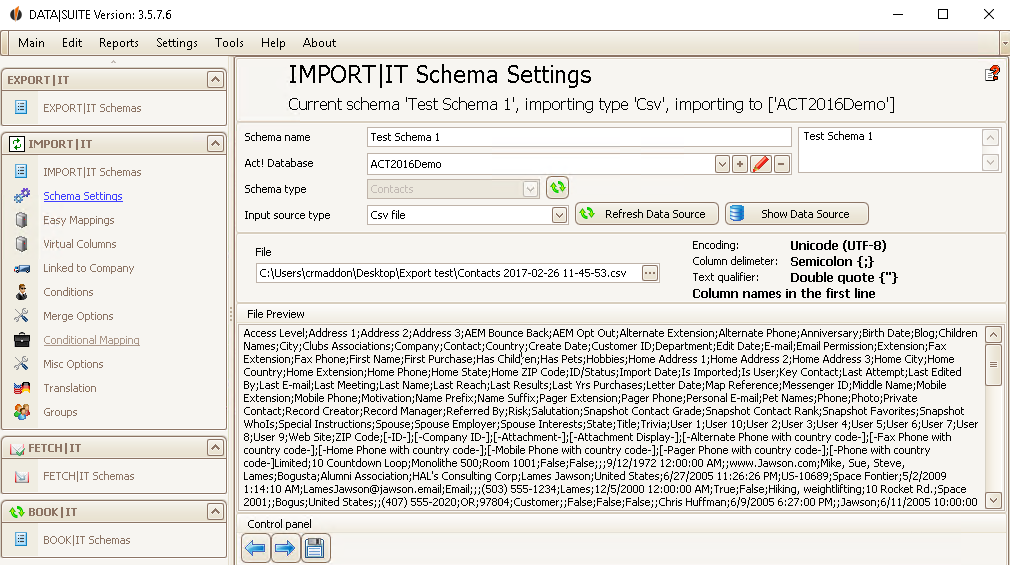
Task: Click the File path input field
Action: (x=449, y=273)
